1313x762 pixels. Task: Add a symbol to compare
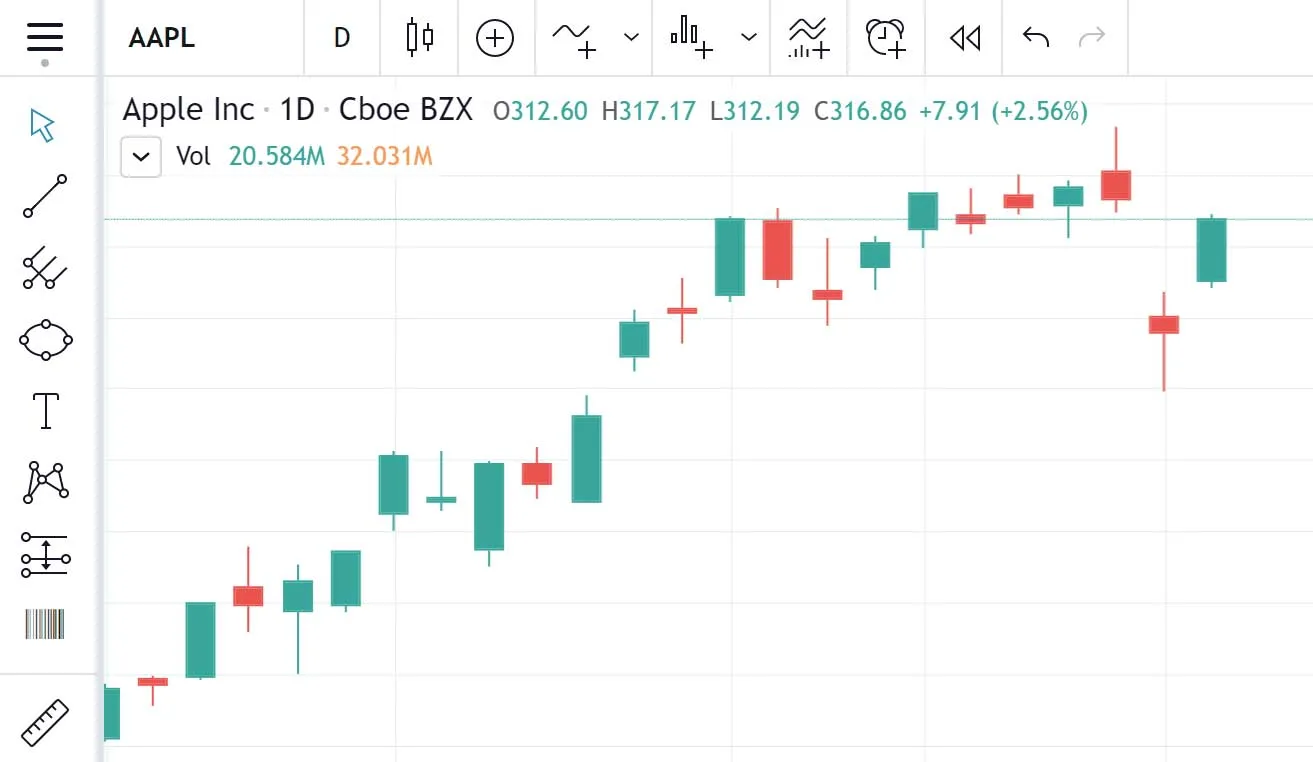[x=495, y=38]
